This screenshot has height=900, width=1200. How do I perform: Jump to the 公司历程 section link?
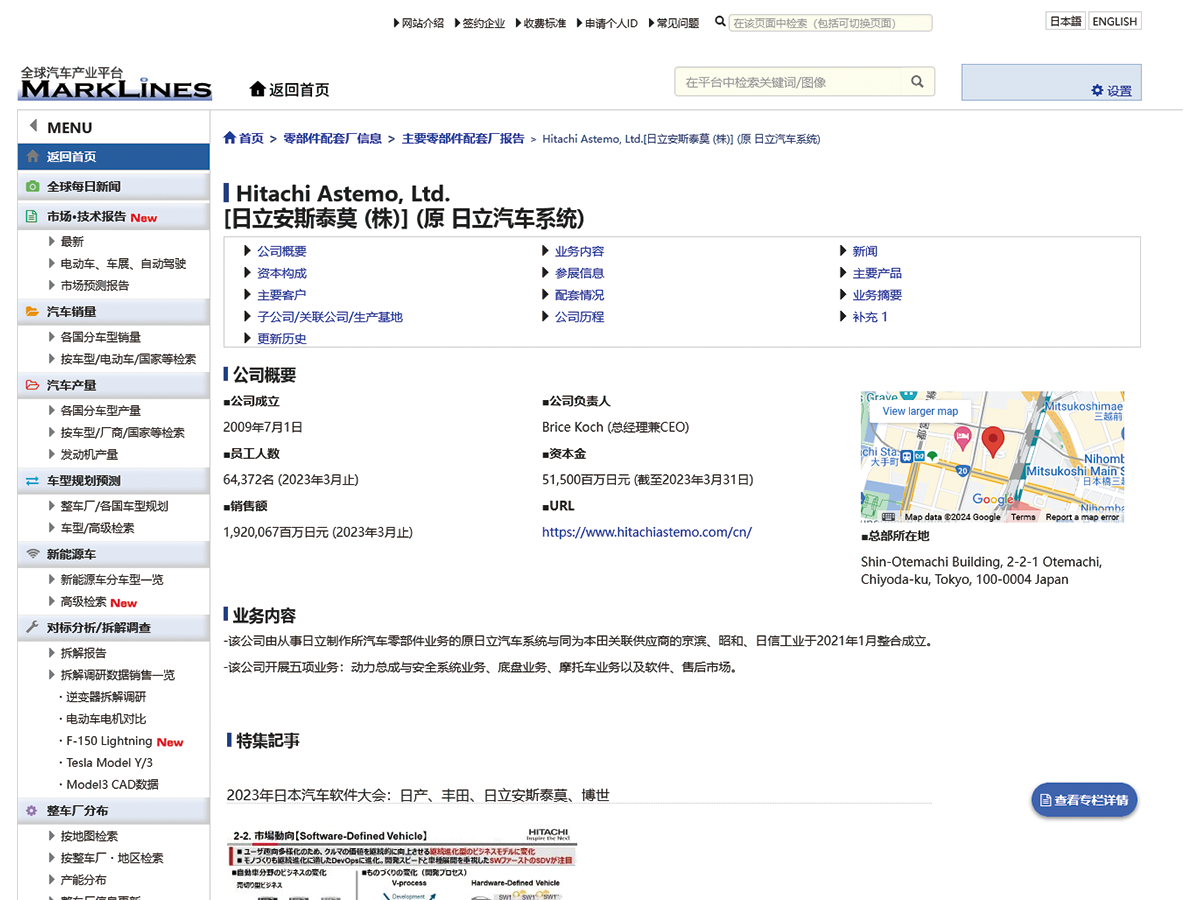tap(580, 317)
